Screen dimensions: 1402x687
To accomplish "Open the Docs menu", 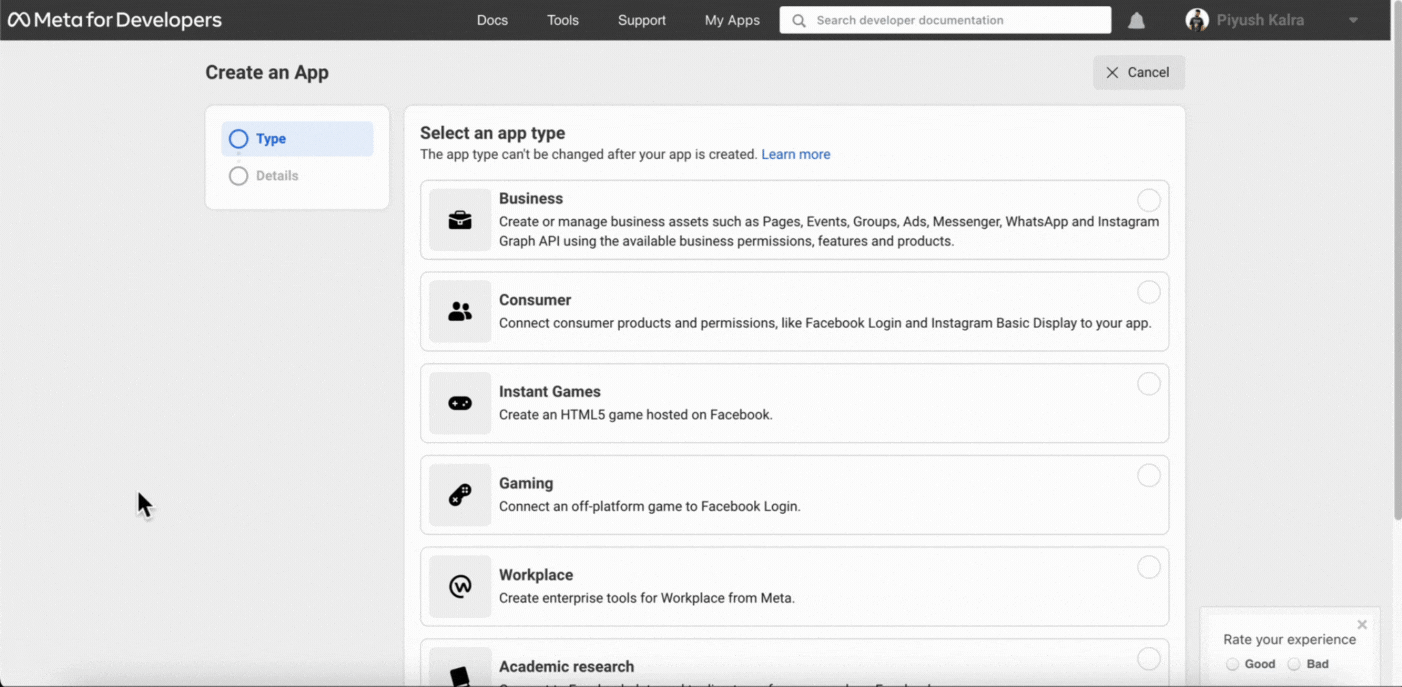I will coord(492,20).
